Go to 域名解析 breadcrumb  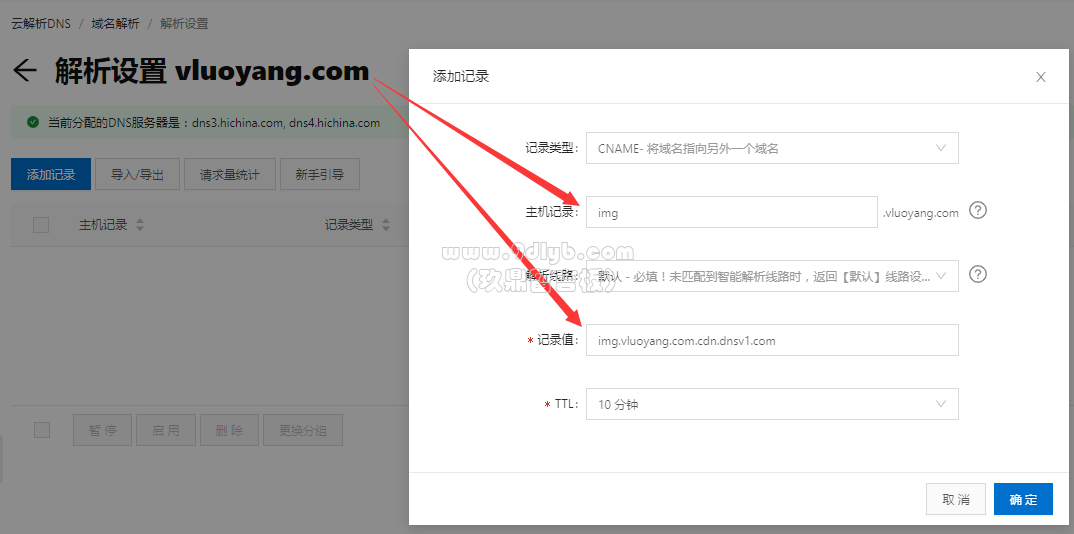tap(115, 24)
